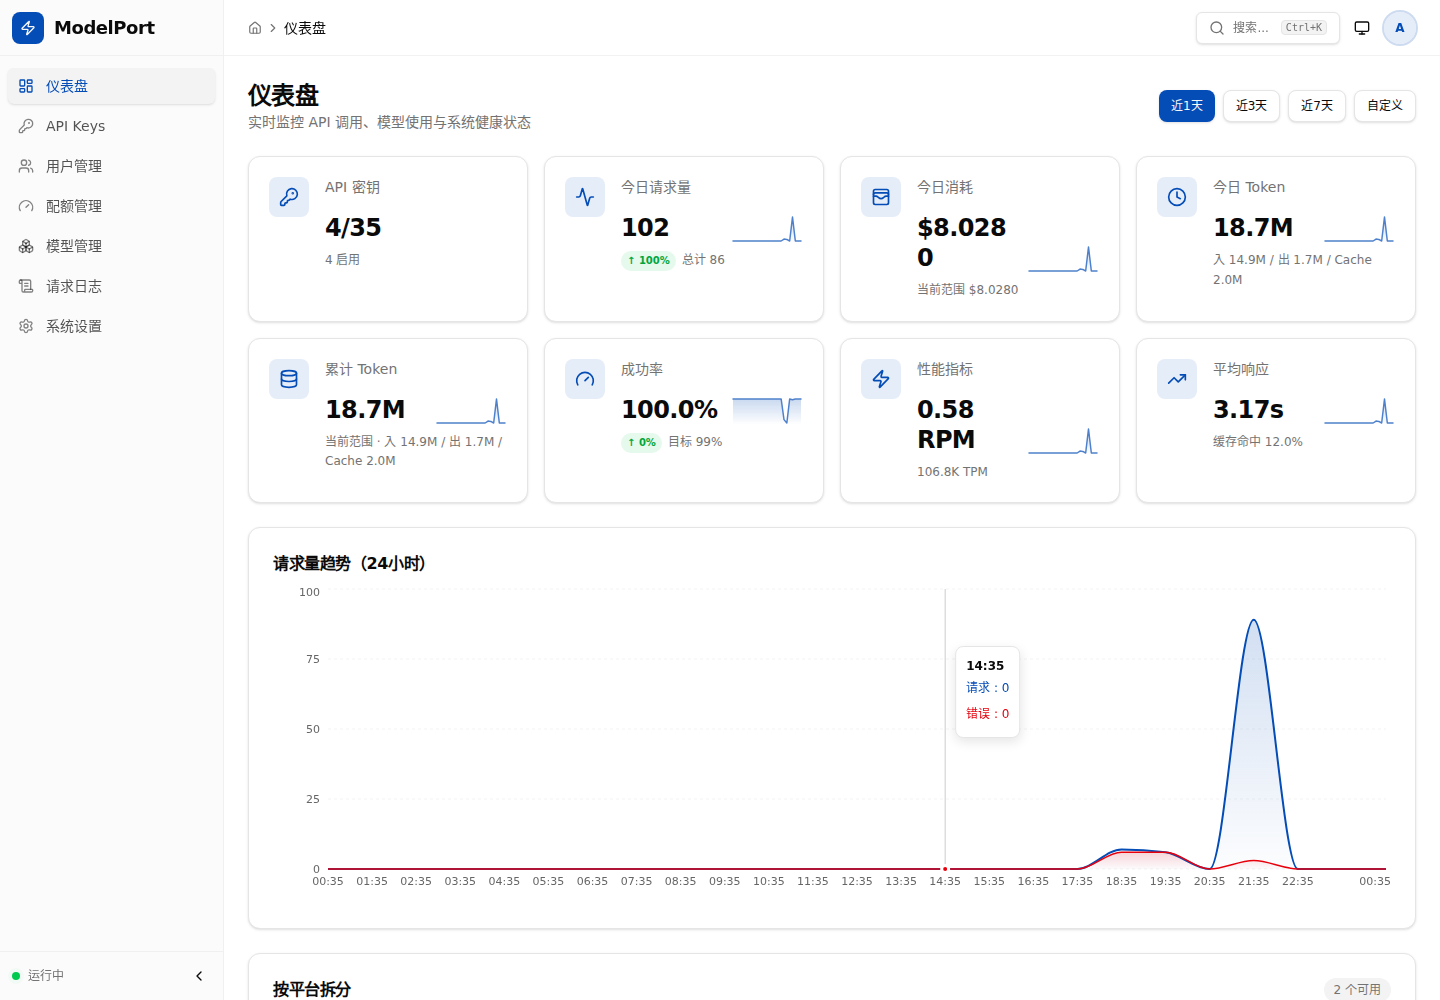This screenshot has height=1000, width=1440.
Task: Click the search magnifier icon
Action: pyautogui.click(x=1217, y=28)
